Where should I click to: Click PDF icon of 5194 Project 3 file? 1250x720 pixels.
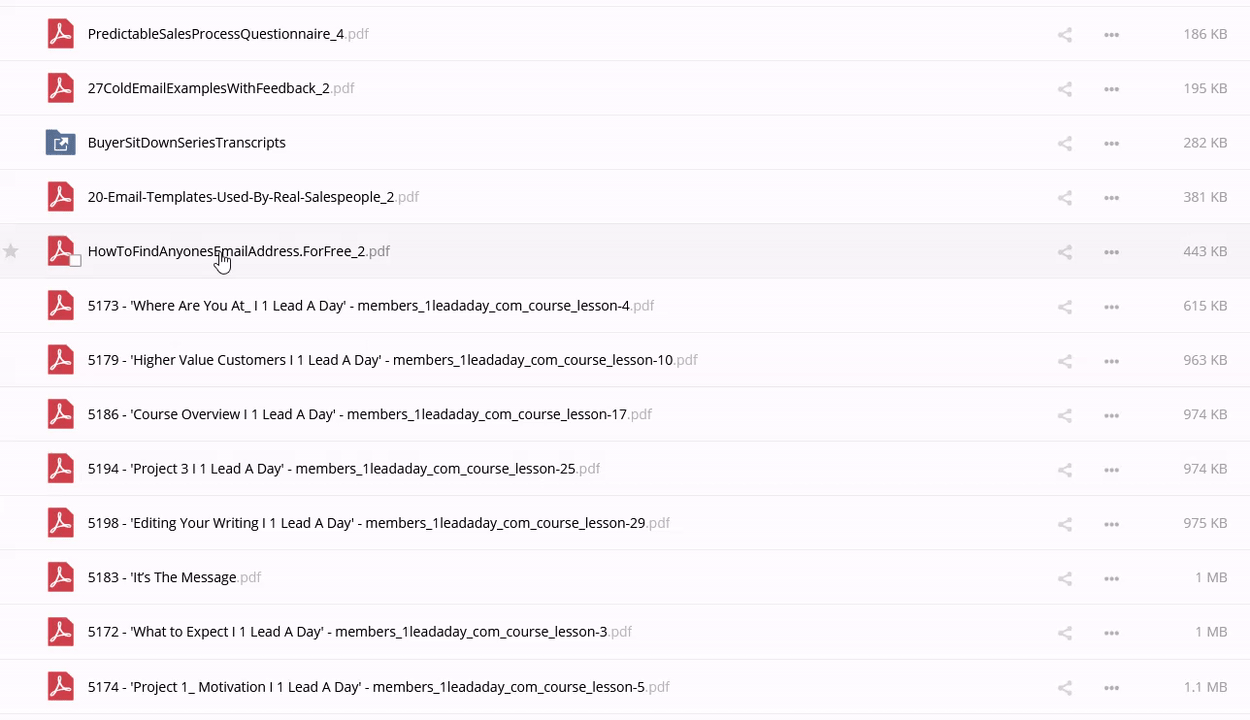click(x=61, y=468)
